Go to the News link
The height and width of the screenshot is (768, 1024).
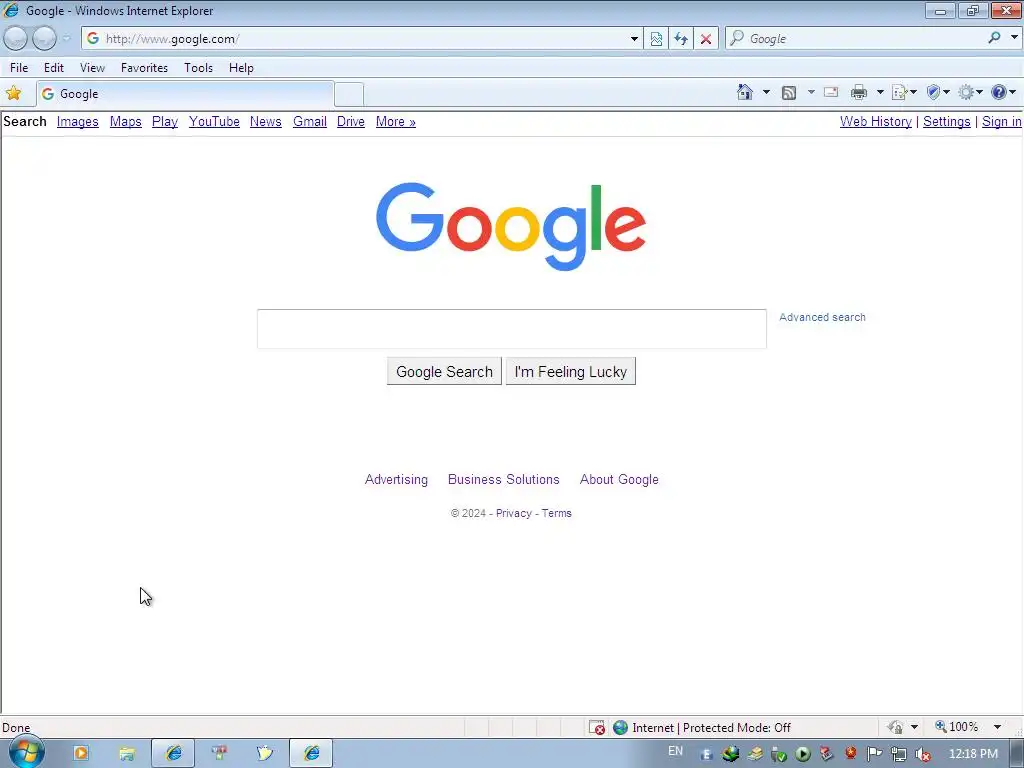pyautogui.click(x=266, y=121)
